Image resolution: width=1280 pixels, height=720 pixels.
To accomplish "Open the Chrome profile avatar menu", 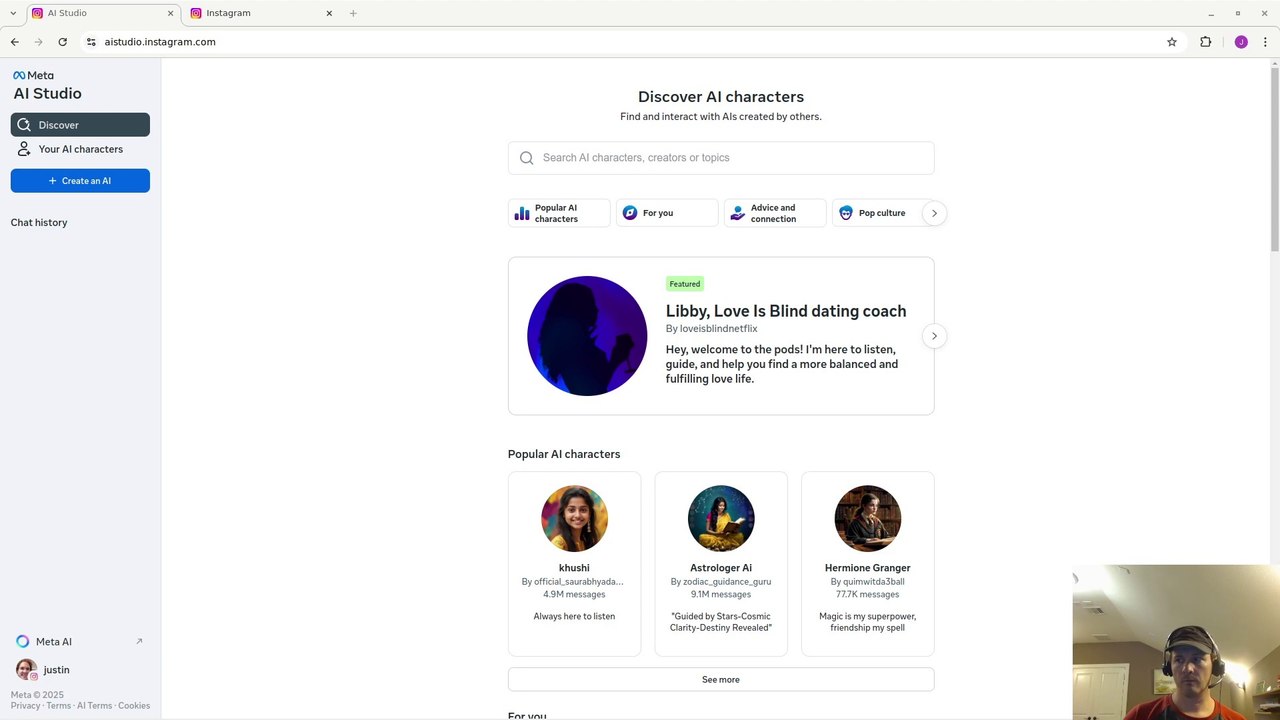I will (x=1241, y=42).
